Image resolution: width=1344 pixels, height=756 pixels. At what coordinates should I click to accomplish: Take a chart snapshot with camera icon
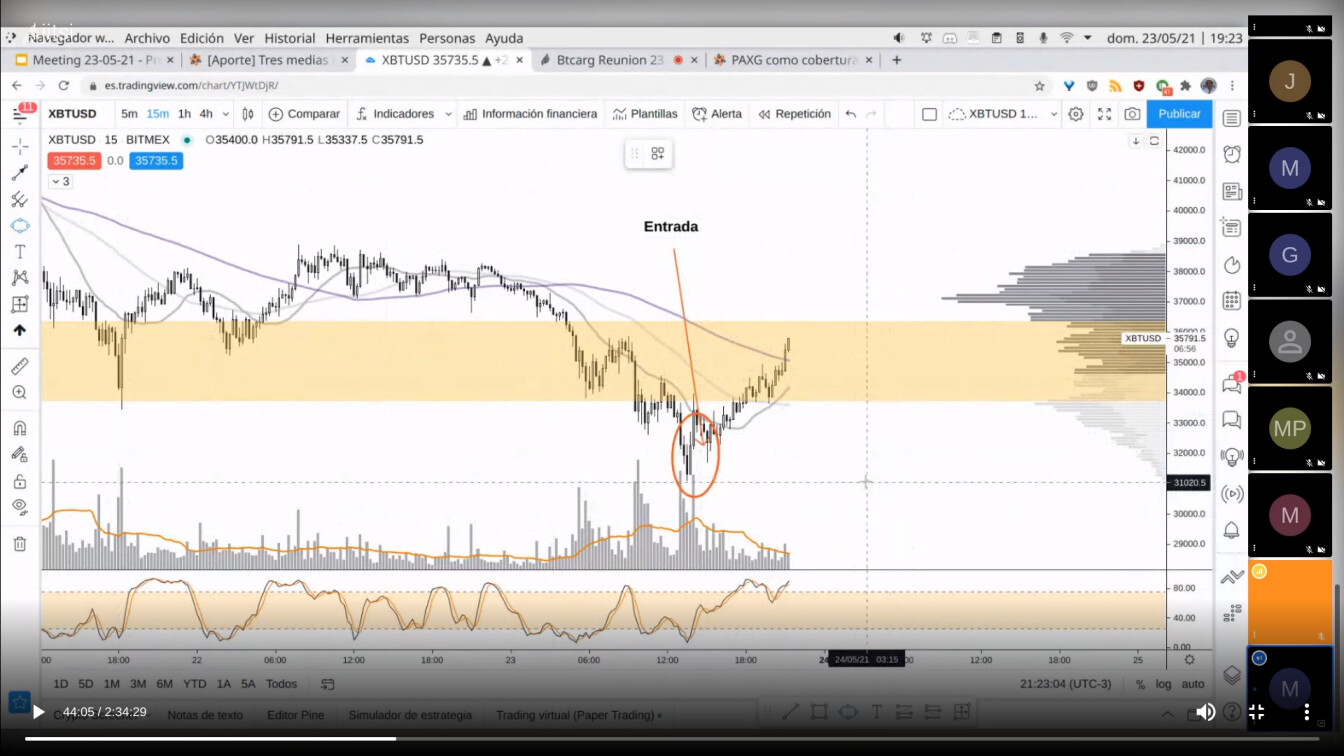coord(1132,114)
